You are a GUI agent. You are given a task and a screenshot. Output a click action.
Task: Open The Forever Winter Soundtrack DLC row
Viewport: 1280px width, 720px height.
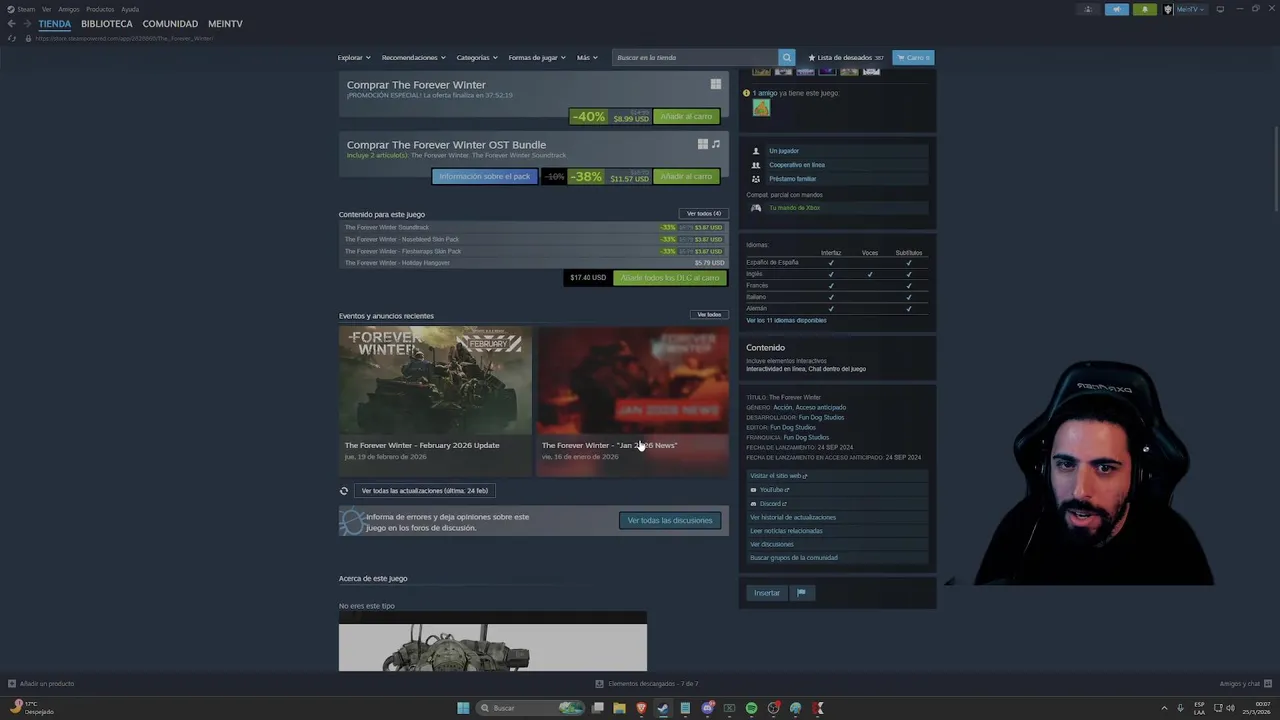click(x=533, y=227)
